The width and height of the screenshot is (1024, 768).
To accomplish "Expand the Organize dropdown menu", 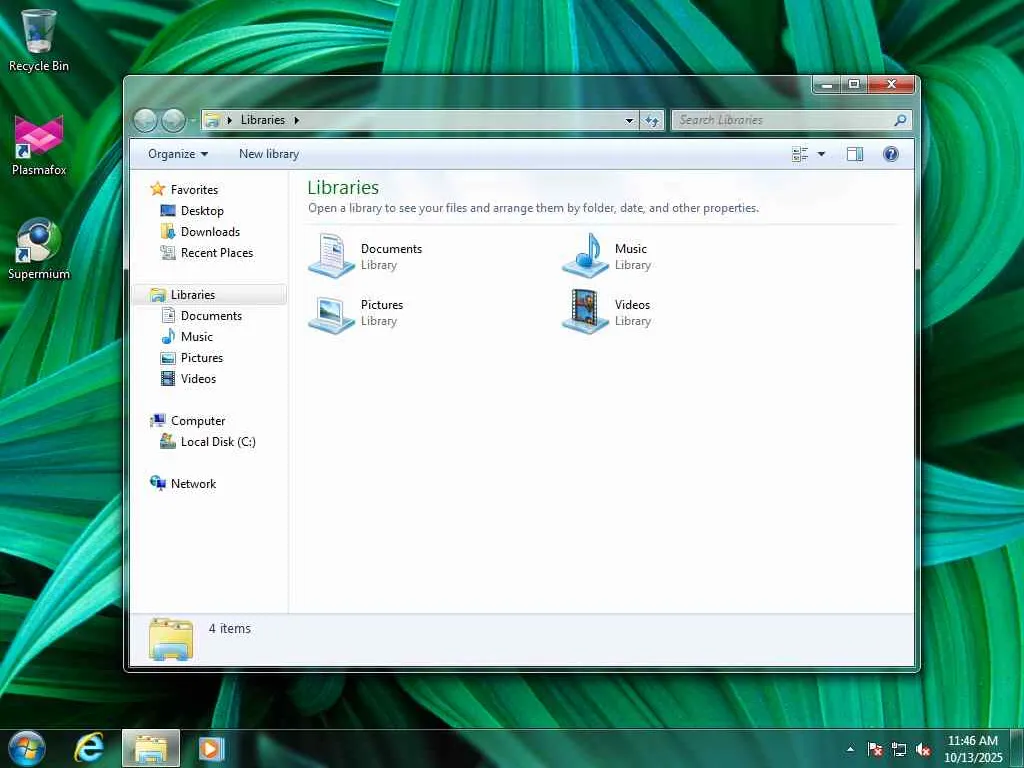I will click(178, 154).
